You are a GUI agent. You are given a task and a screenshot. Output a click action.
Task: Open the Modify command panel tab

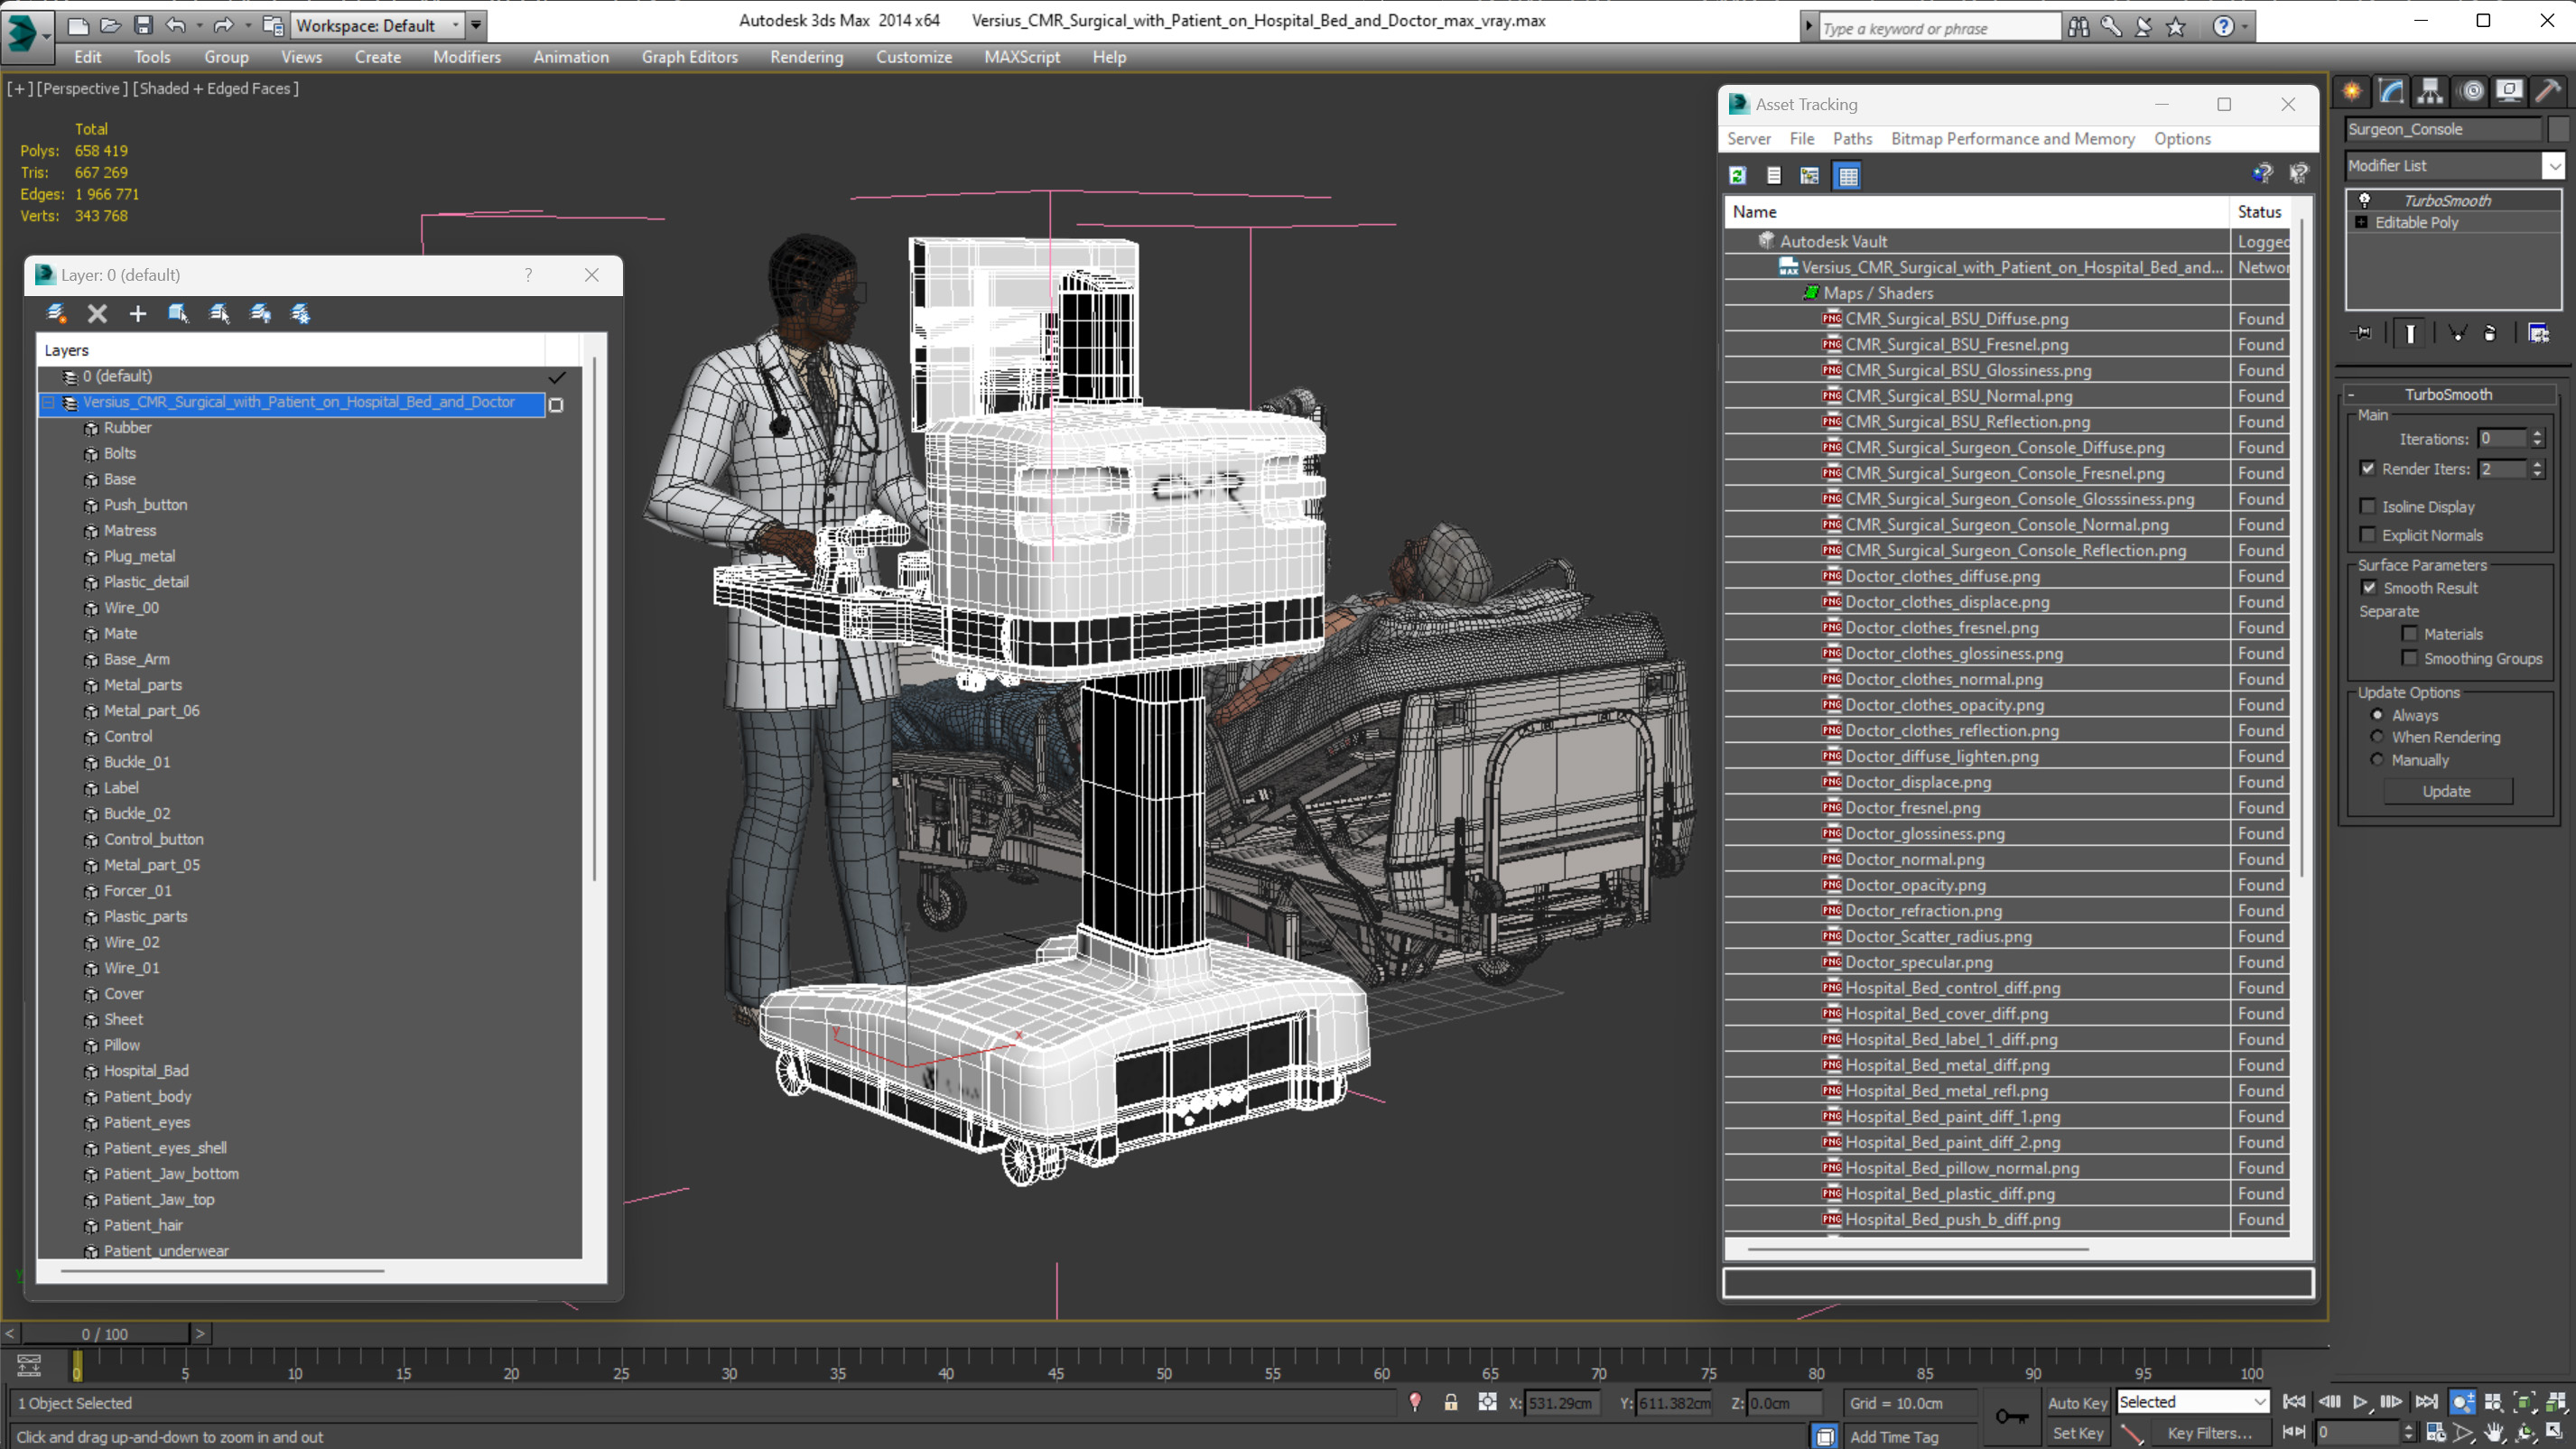tap(2391, 91)
